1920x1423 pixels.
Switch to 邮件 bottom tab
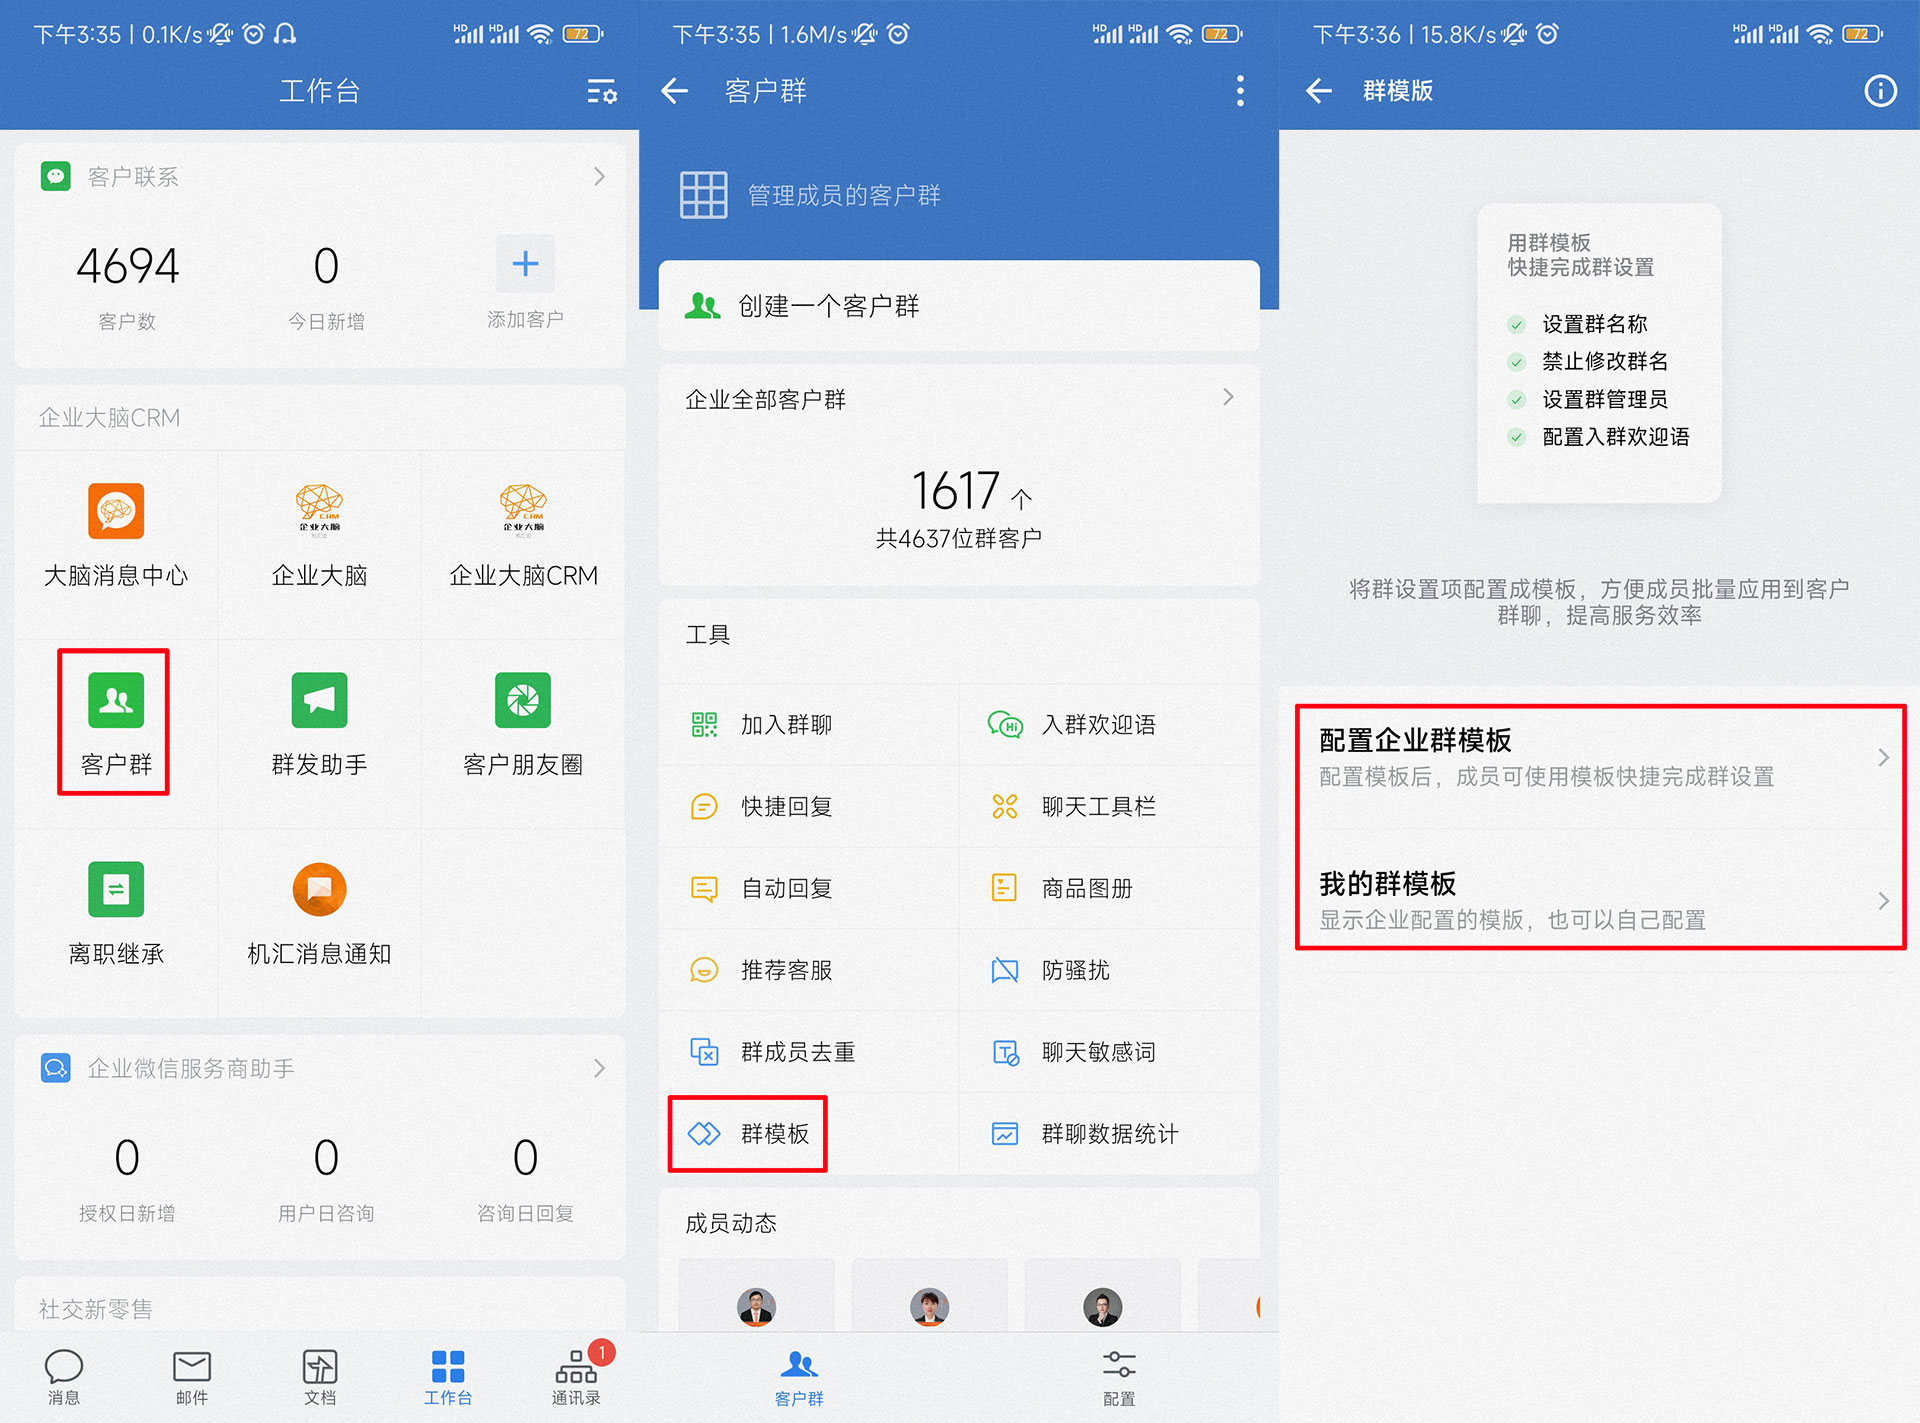pyautogui.click(x=192, y=1377)
